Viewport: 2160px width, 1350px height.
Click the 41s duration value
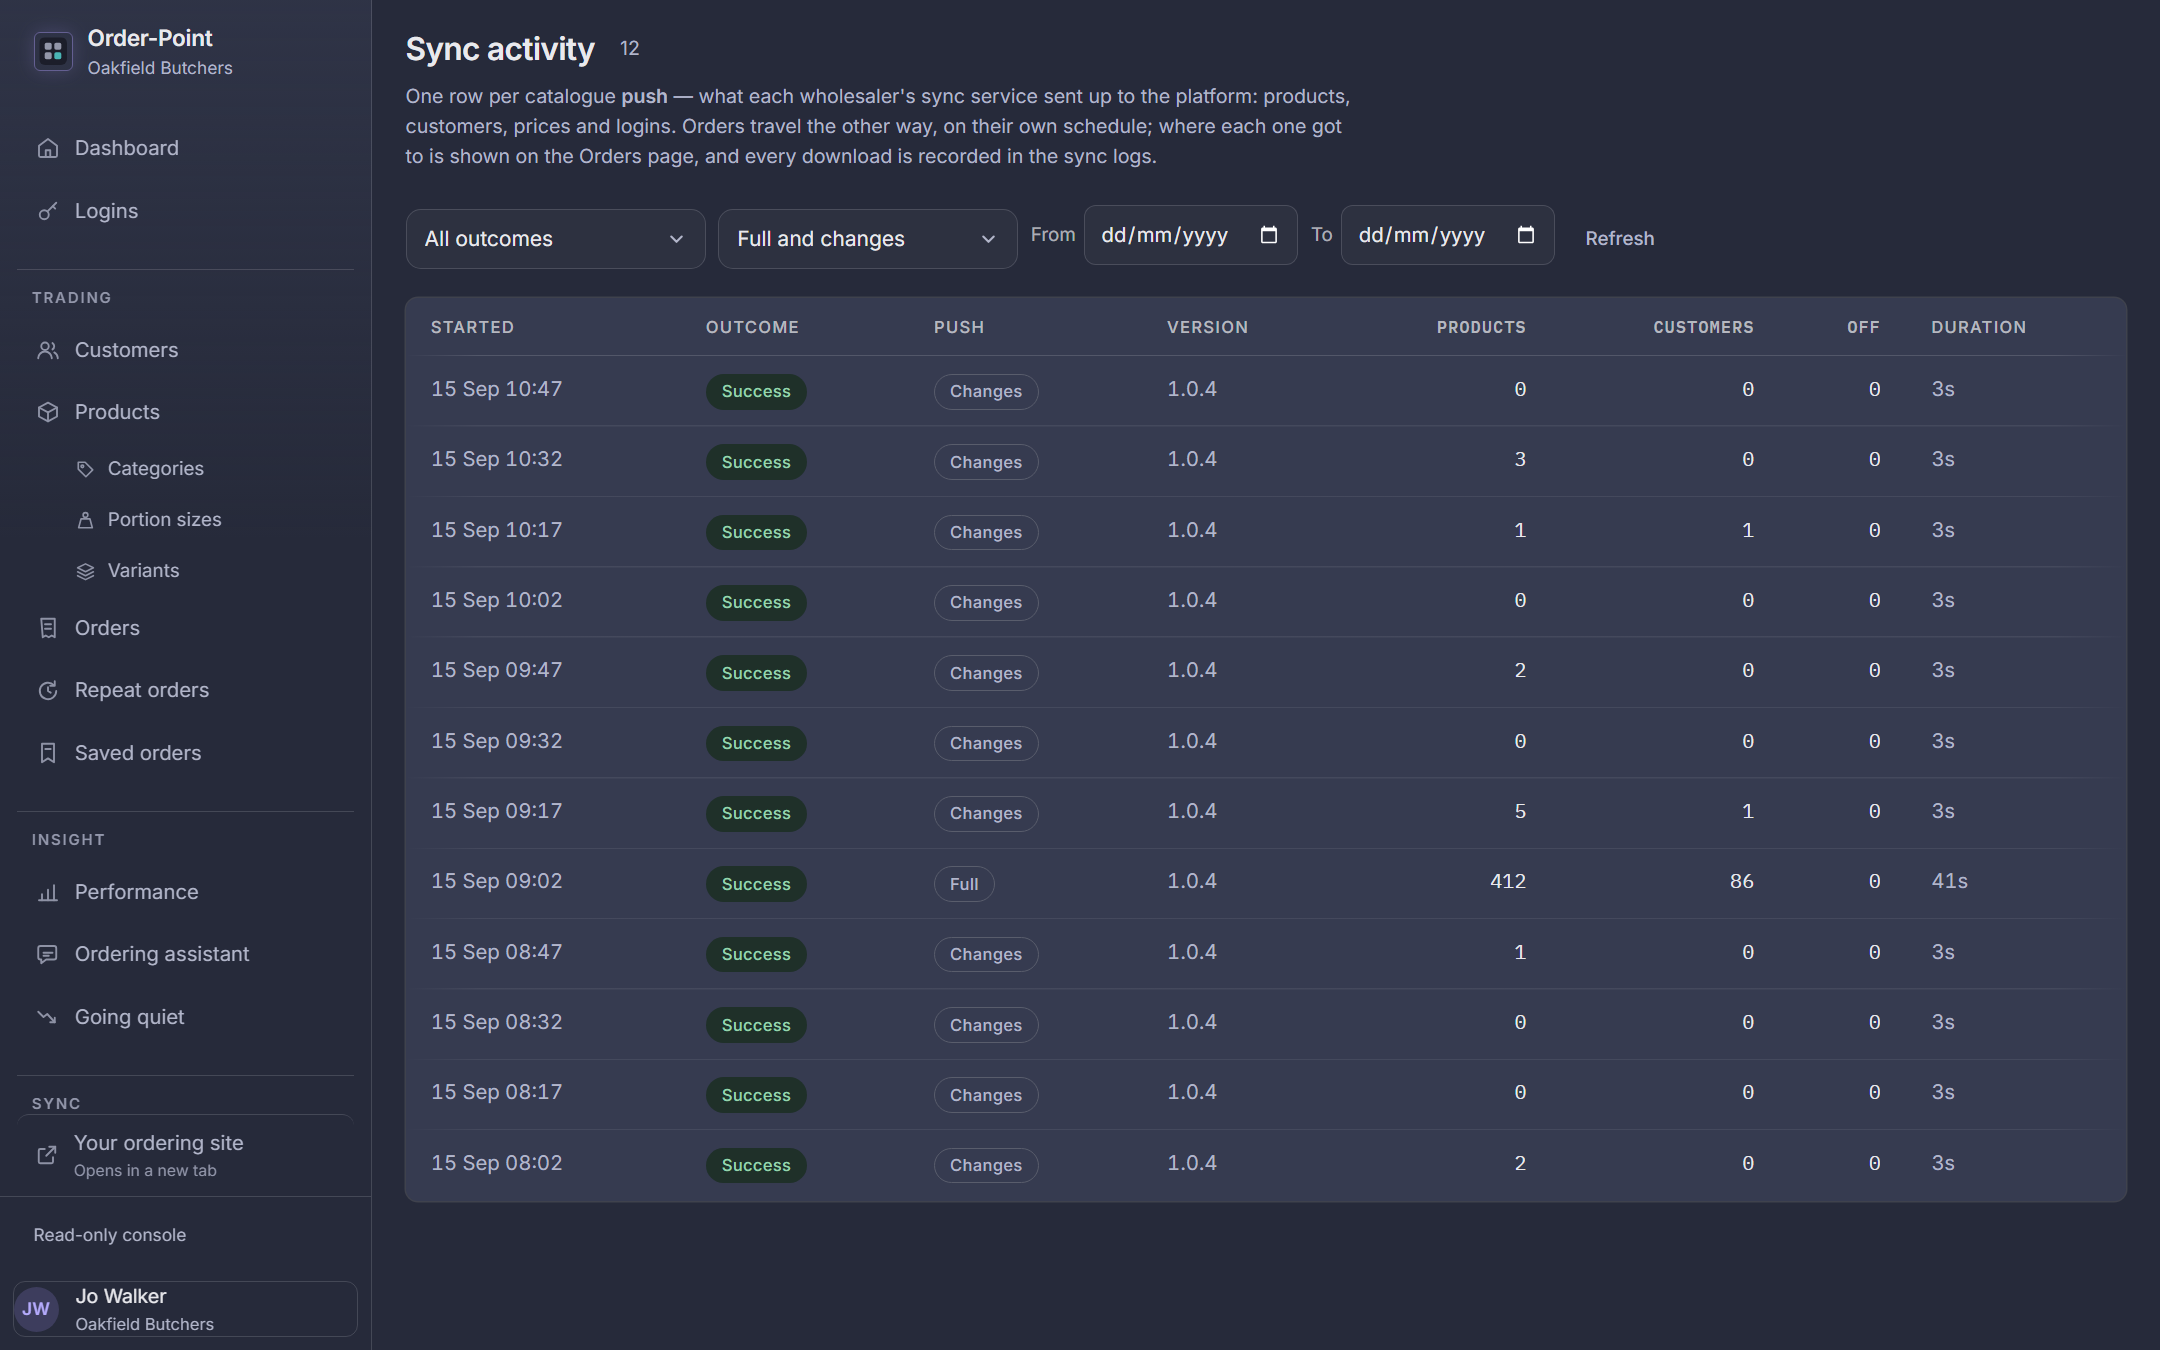[x=1949, y=882]
